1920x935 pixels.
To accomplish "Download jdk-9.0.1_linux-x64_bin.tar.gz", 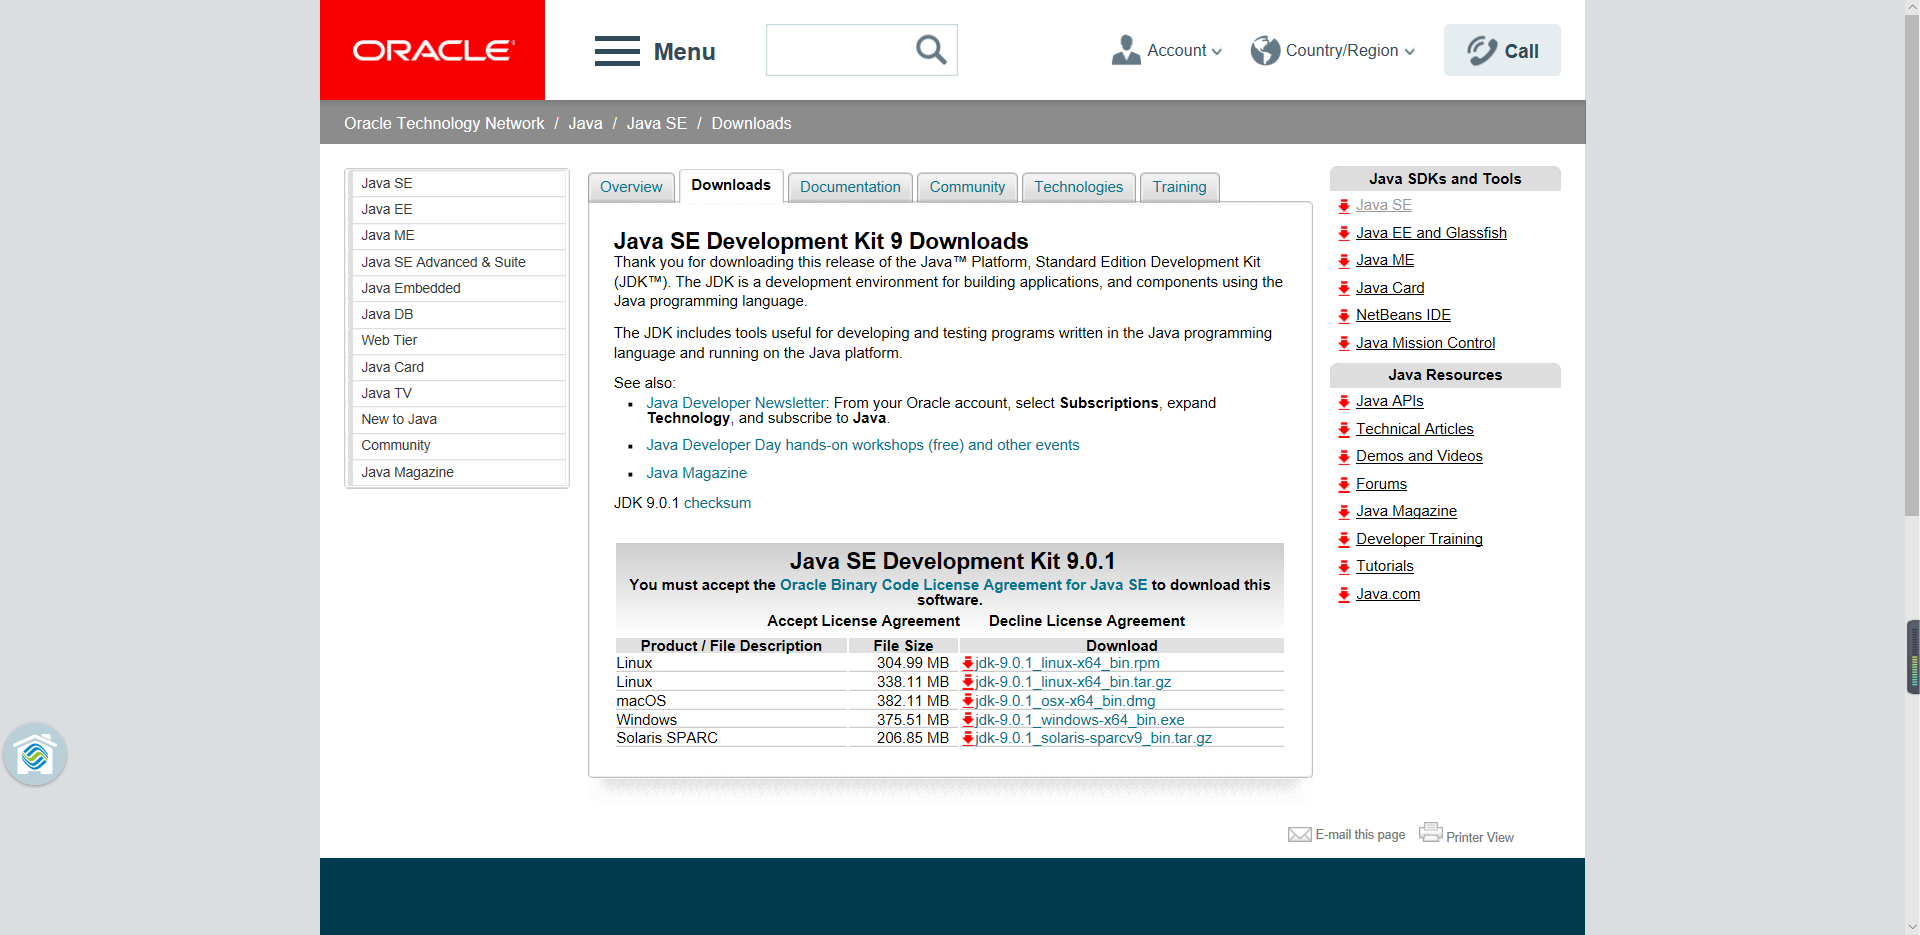I will pyautogui.click(x=1073, y=682).
